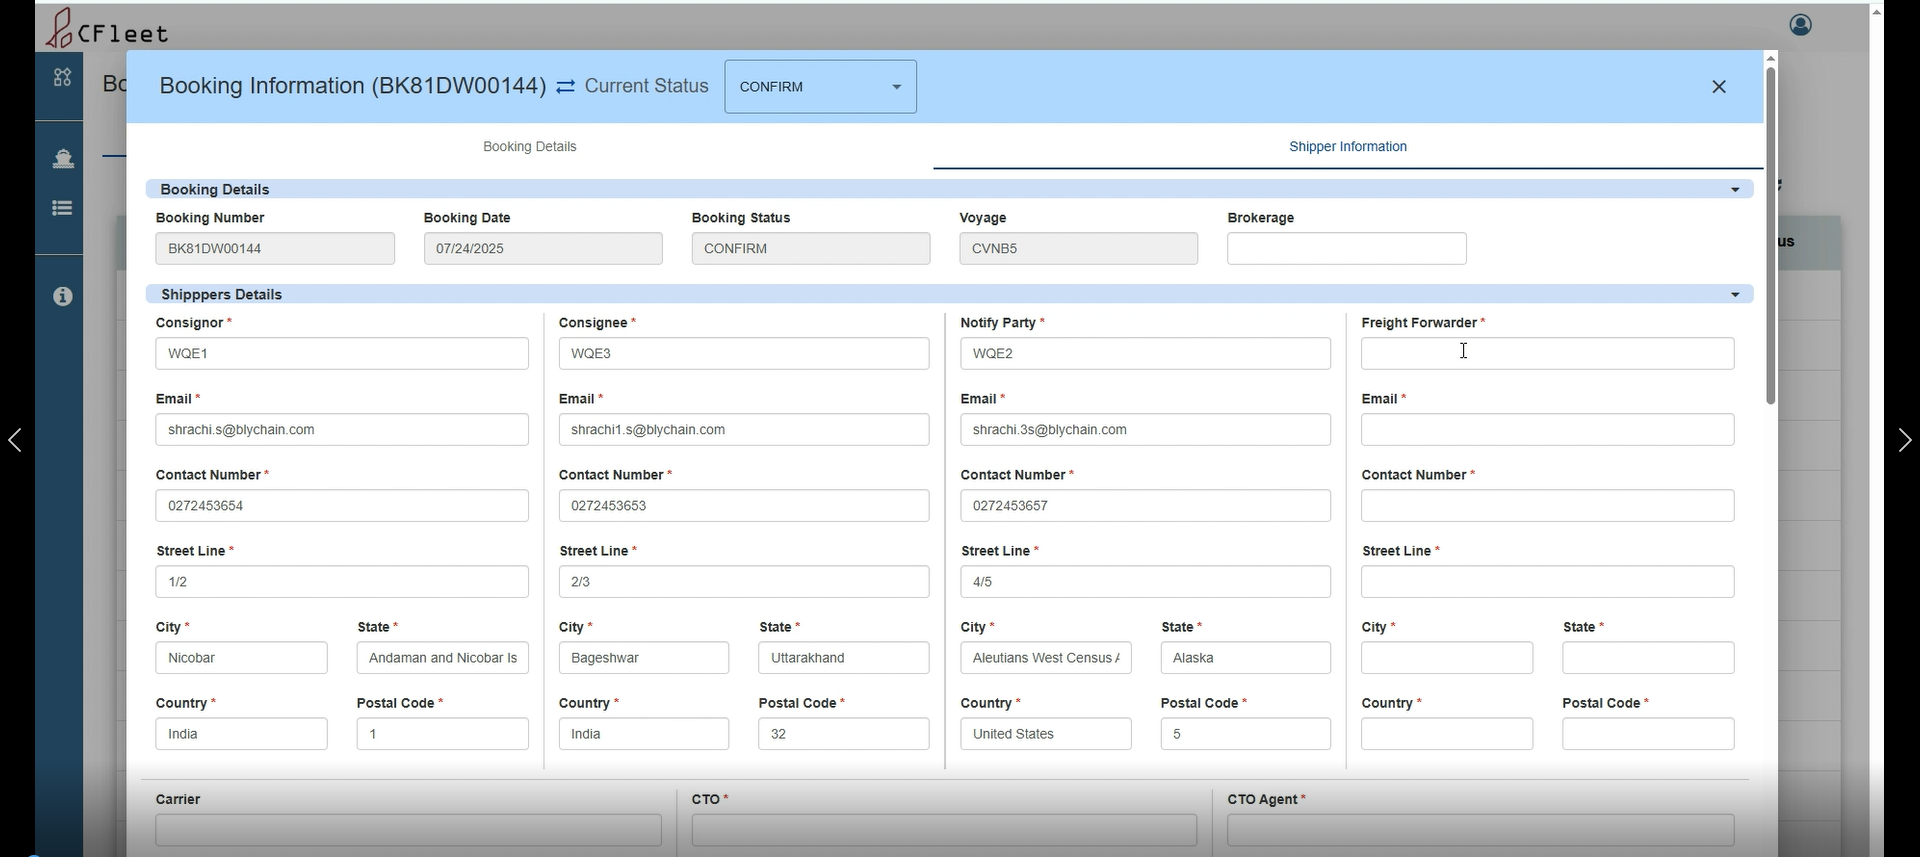1920x857 pixels.
Task: Click the Freight Forwarder name field
Action: point(1546,354)
